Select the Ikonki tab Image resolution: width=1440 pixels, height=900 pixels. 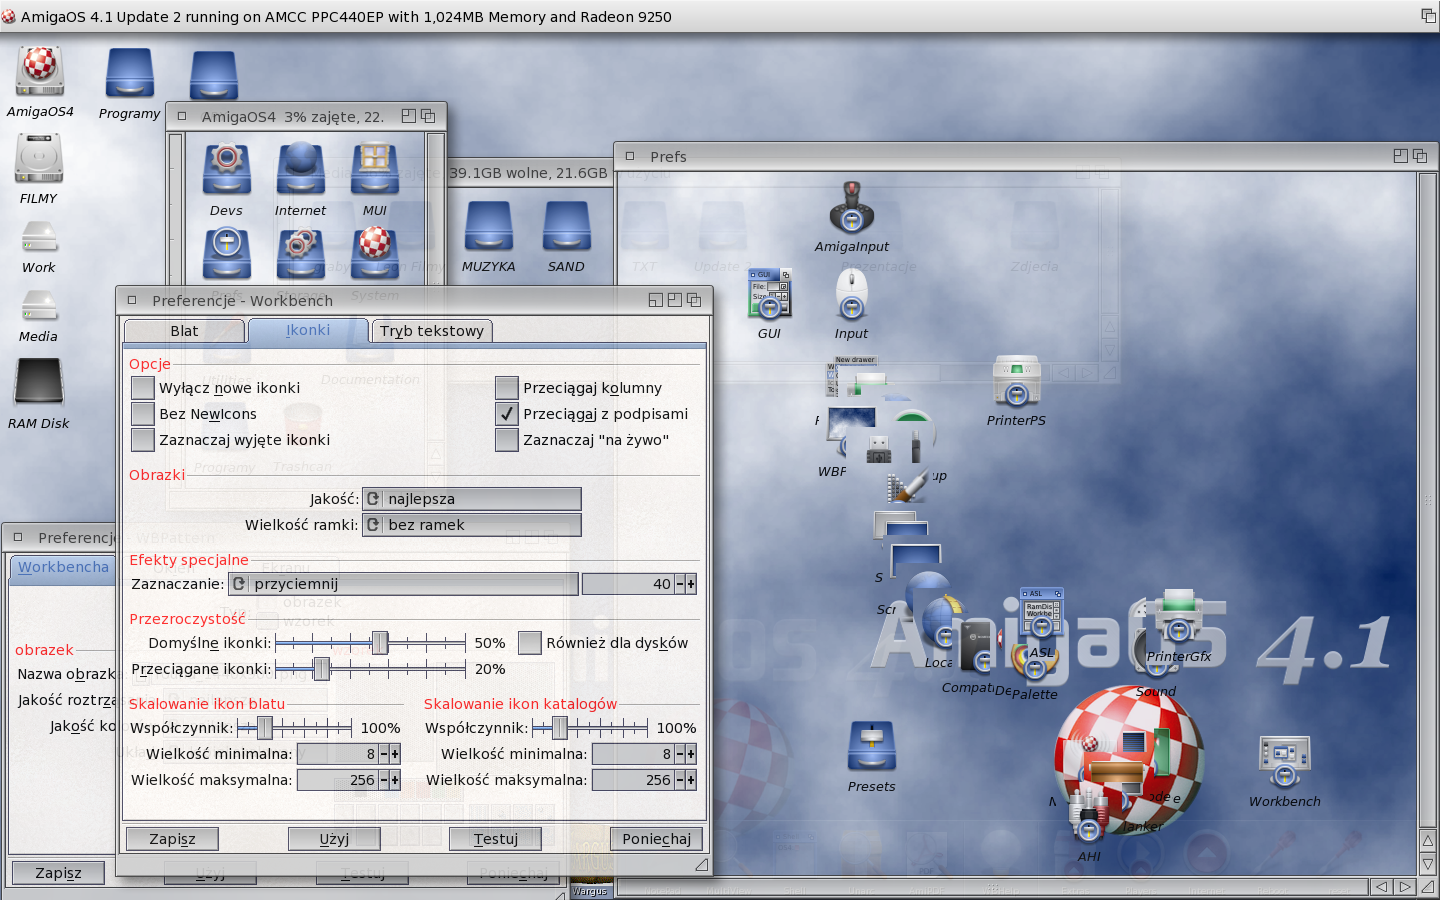(x=308, y=330)
